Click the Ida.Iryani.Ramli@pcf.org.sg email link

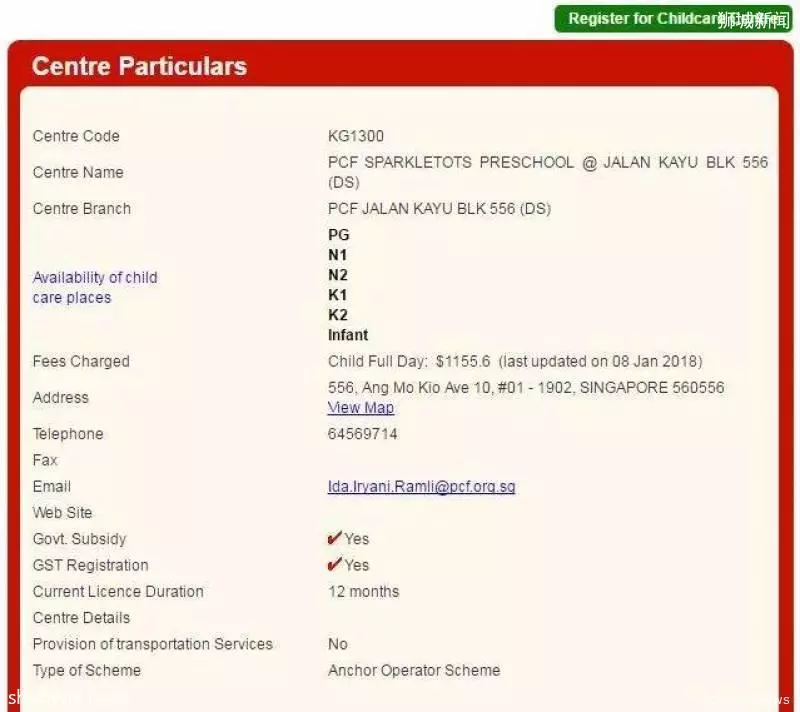tap(421, 487)
